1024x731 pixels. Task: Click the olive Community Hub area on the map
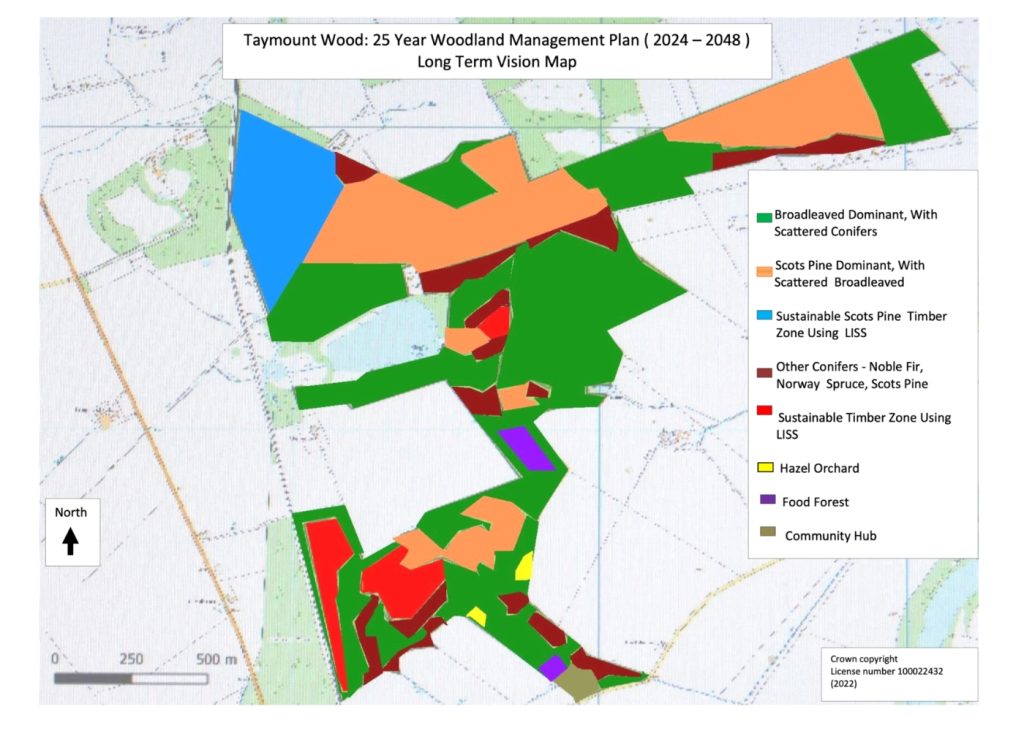click(x=579, y=683)
